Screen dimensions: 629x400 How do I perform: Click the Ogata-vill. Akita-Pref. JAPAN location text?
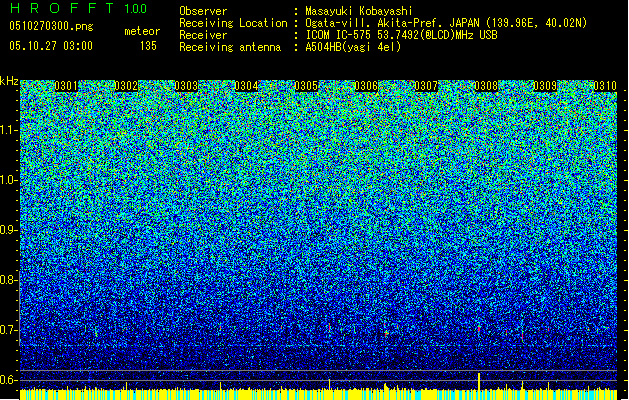click(446, 23)
